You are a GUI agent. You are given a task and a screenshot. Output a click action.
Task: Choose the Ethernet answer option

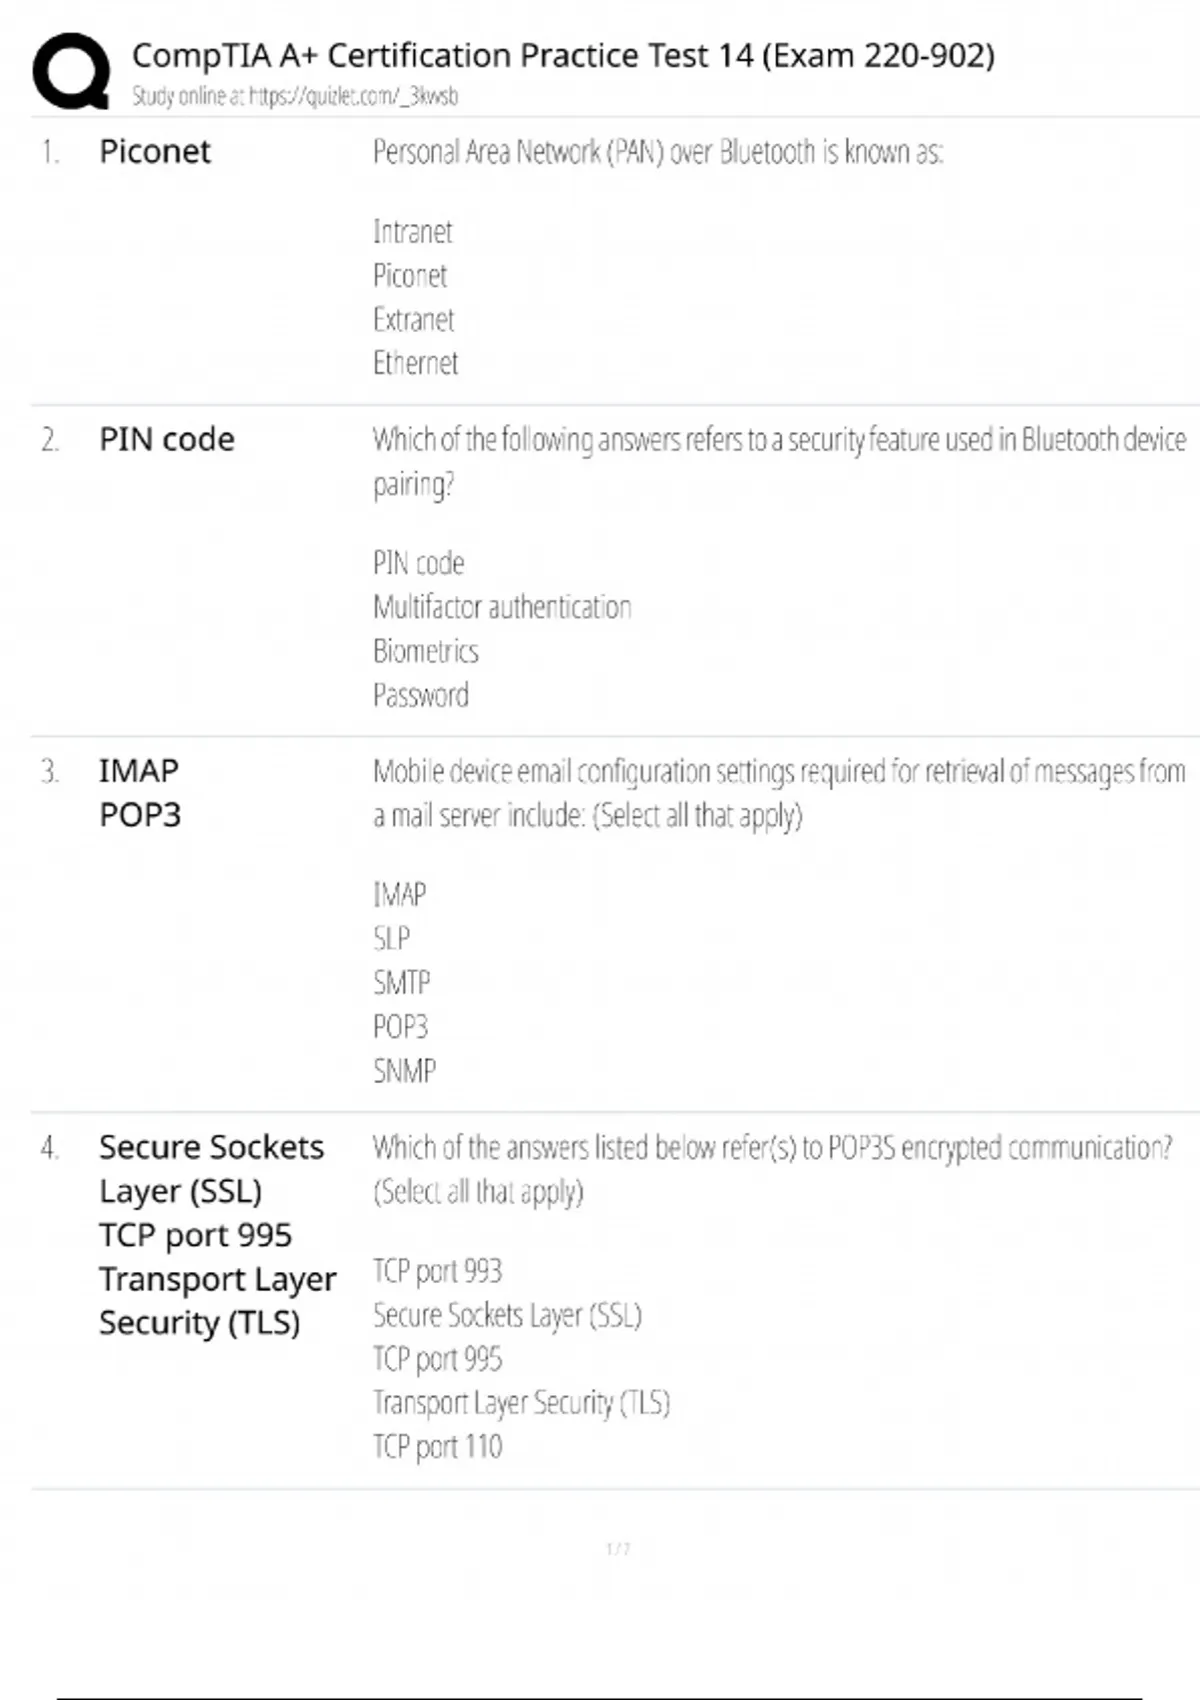(x=415, y=363)
